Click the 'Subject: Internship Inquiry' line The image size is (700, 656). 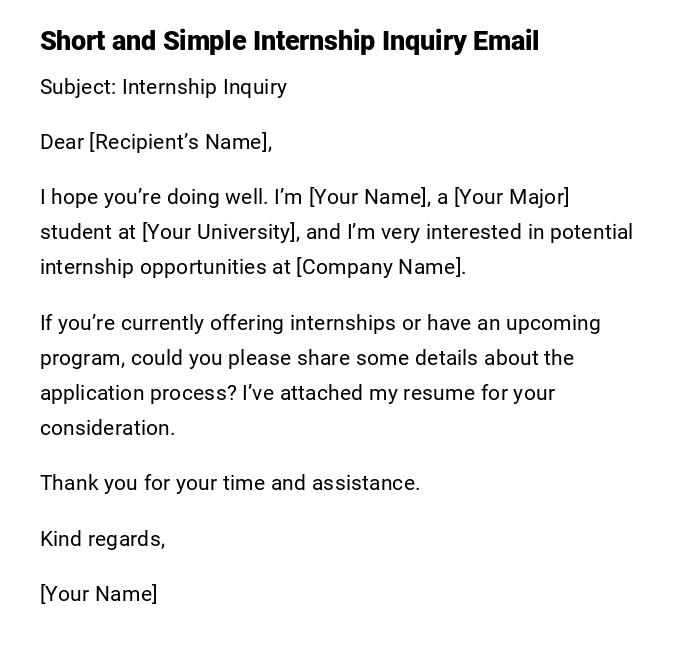click(x=163, y=87)
